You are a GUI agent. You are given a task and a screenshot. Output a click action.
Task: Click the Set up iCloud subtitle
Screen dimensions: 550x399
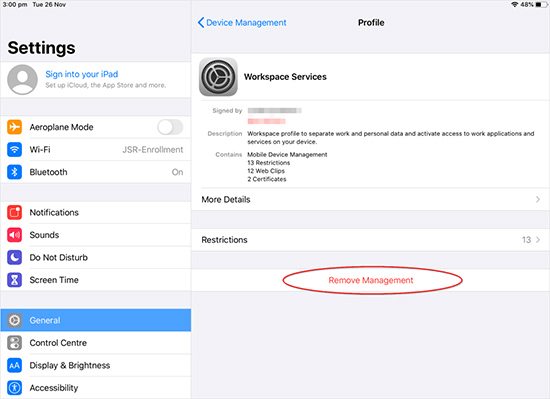click(106, 85)
